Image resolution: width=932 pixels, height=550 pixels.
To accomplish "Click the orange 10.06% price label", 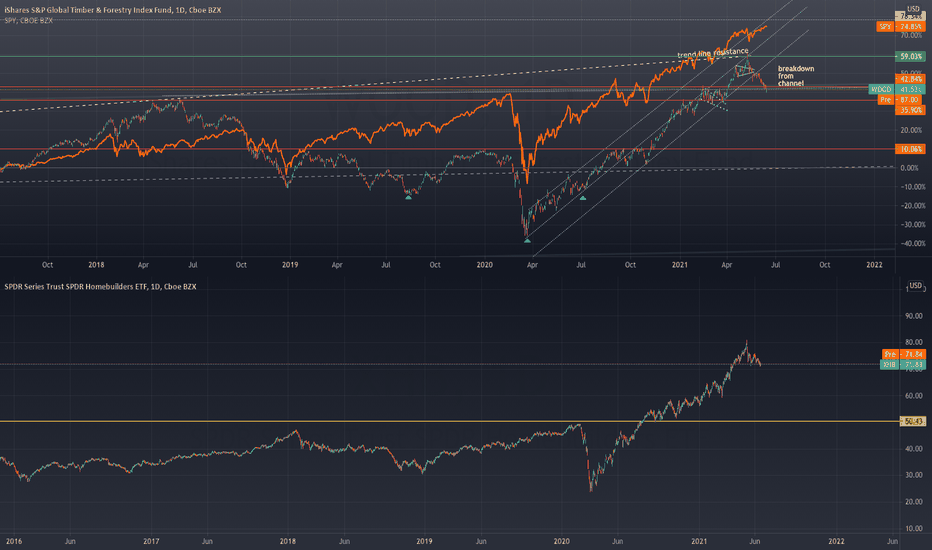I will [911, 149].
